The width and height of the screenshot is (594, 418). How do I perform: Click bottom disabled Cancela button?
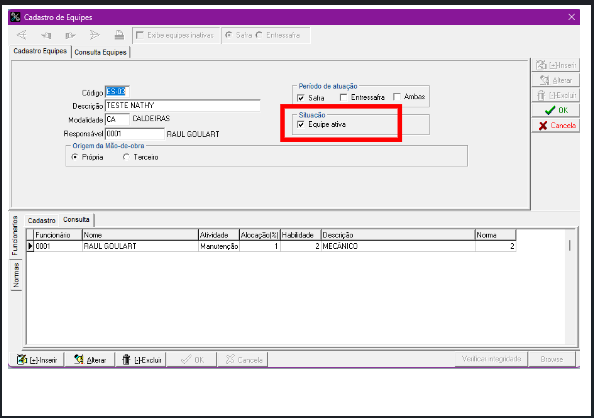coord(243,360)
